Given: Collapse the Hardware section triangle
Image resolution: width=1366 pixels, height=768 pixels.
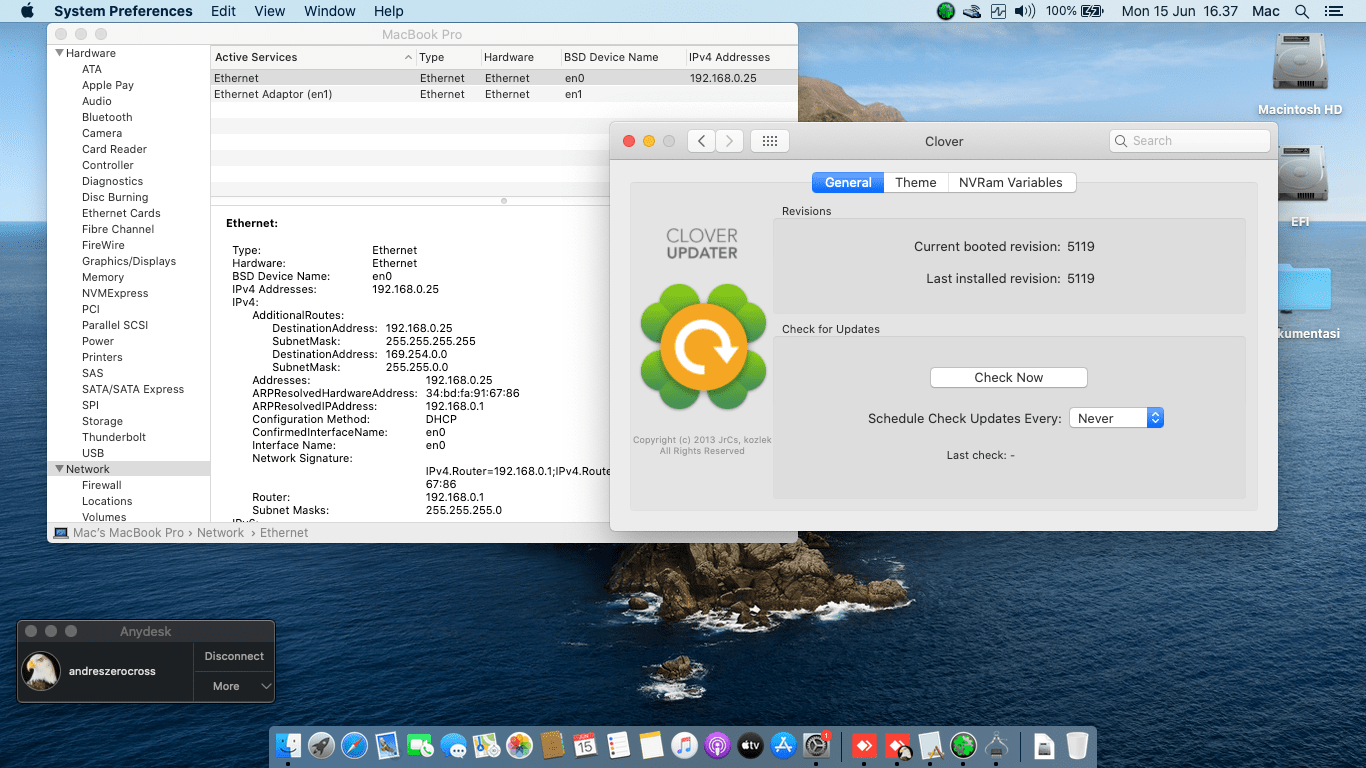Looking at the screenshot, I should [59, 53].
